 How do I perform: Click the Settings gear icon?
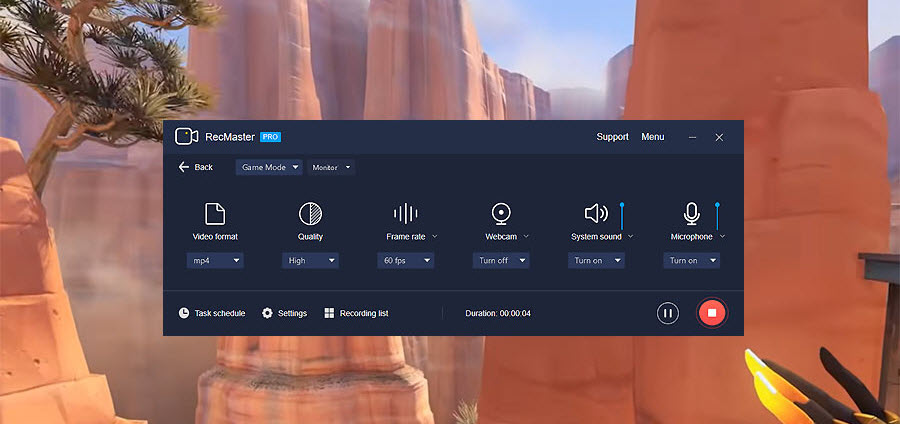(267, 313)
